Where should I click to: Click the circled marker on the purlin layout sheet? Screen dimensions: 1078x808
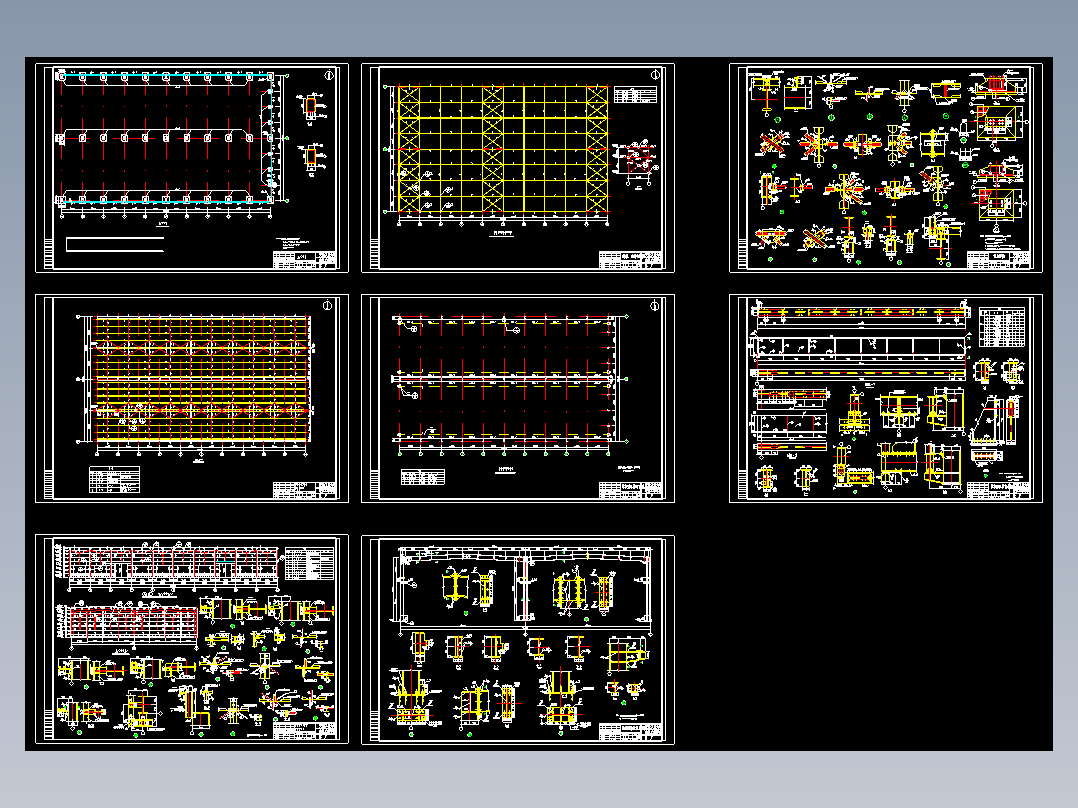click(x=327, y=305)
